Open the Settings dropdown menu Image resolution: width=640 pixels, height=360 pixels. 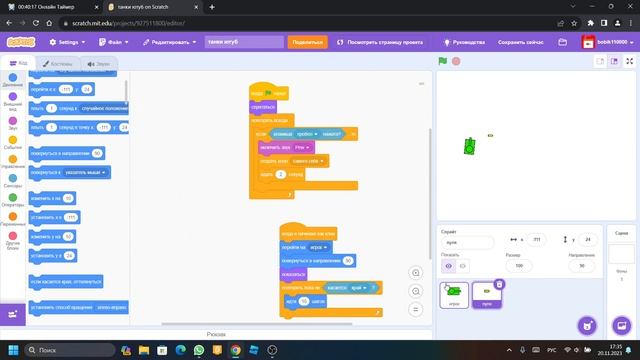pyautogui.click(x=67, y=42)
